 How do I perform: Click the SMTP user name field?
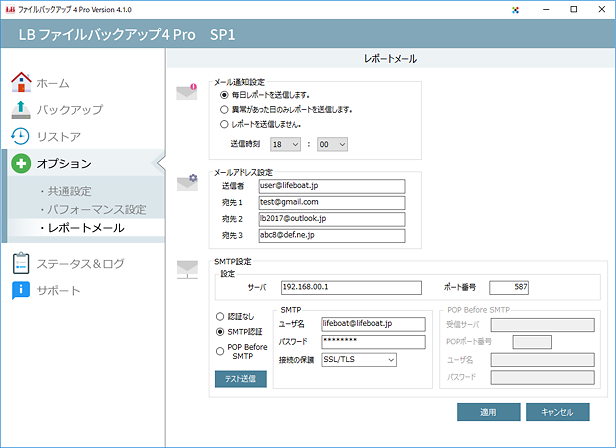click(x=373, y=324)
